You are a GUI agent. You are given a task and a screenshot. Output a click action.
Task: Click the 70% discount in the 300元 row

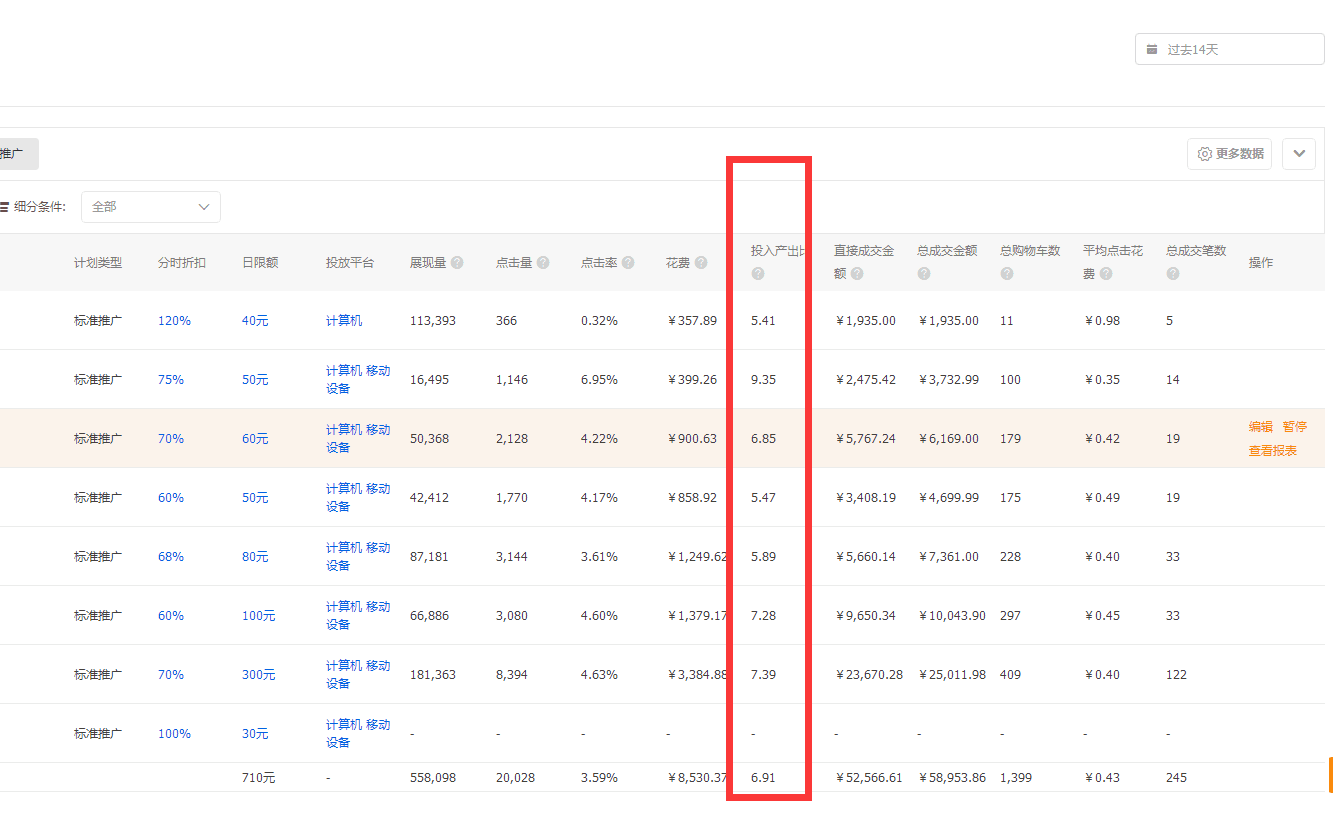point(171,675)
